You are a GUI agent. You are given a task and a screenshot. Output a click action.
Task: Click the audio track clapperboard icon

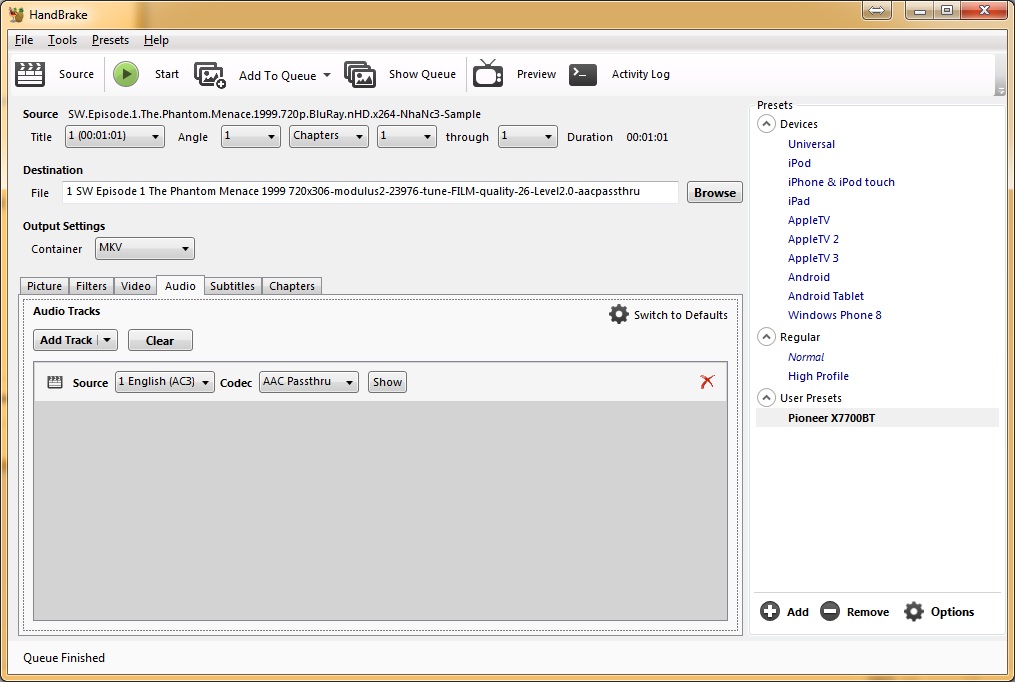[x=55, y=382]
